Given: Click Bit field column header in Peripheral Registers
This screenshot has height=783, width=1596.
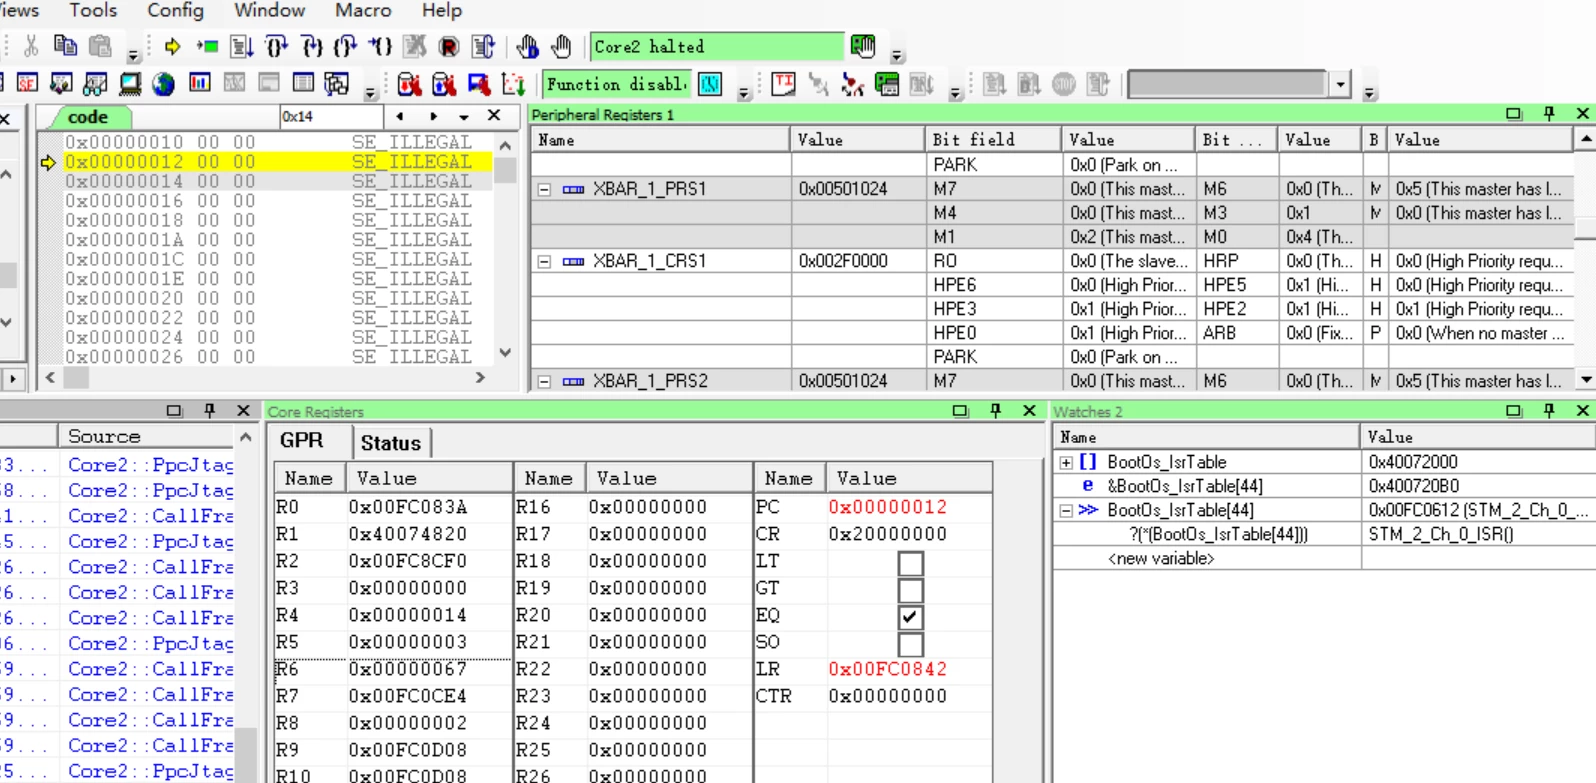Looking at the screenshot, I should (992, 139).
